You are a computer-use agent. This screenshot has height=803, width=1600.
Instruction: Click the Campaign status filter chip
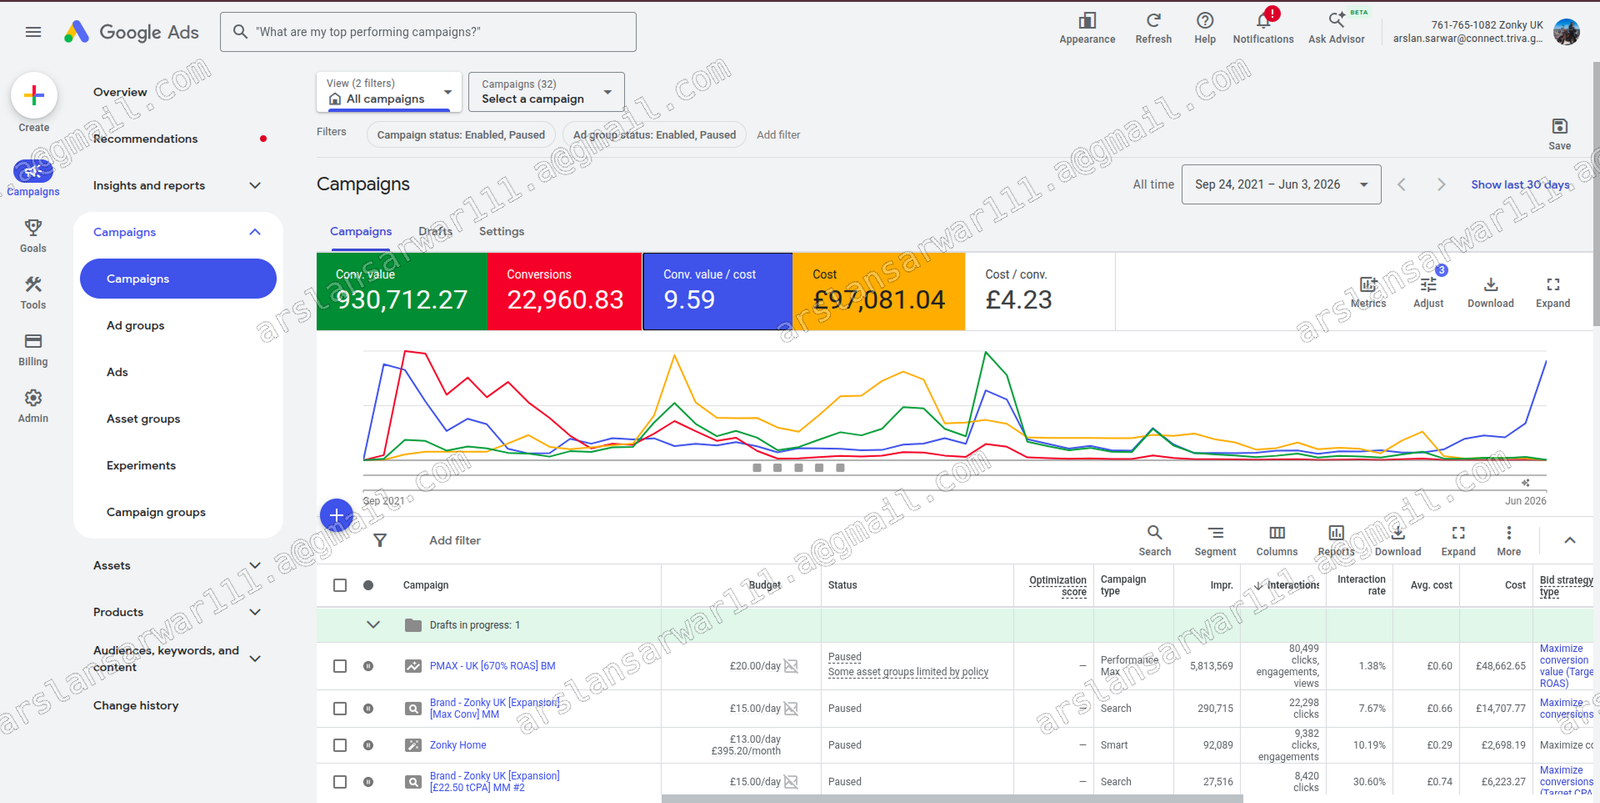pos(461,135)
